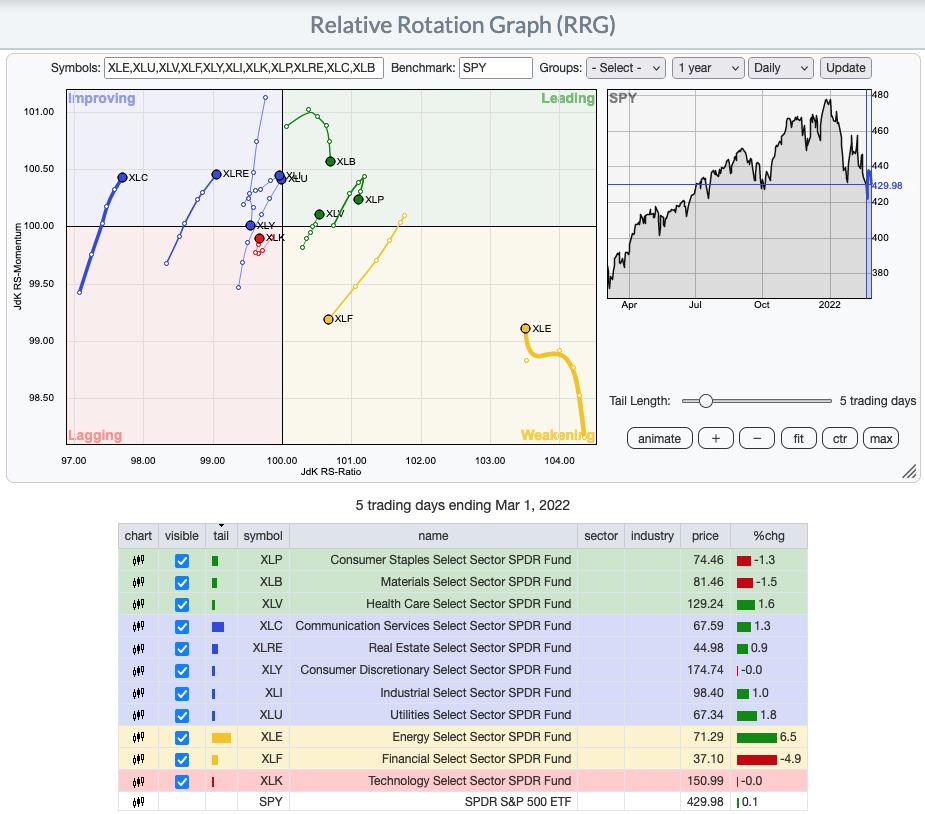Open the Daily interval dropdown

(780, 68)
